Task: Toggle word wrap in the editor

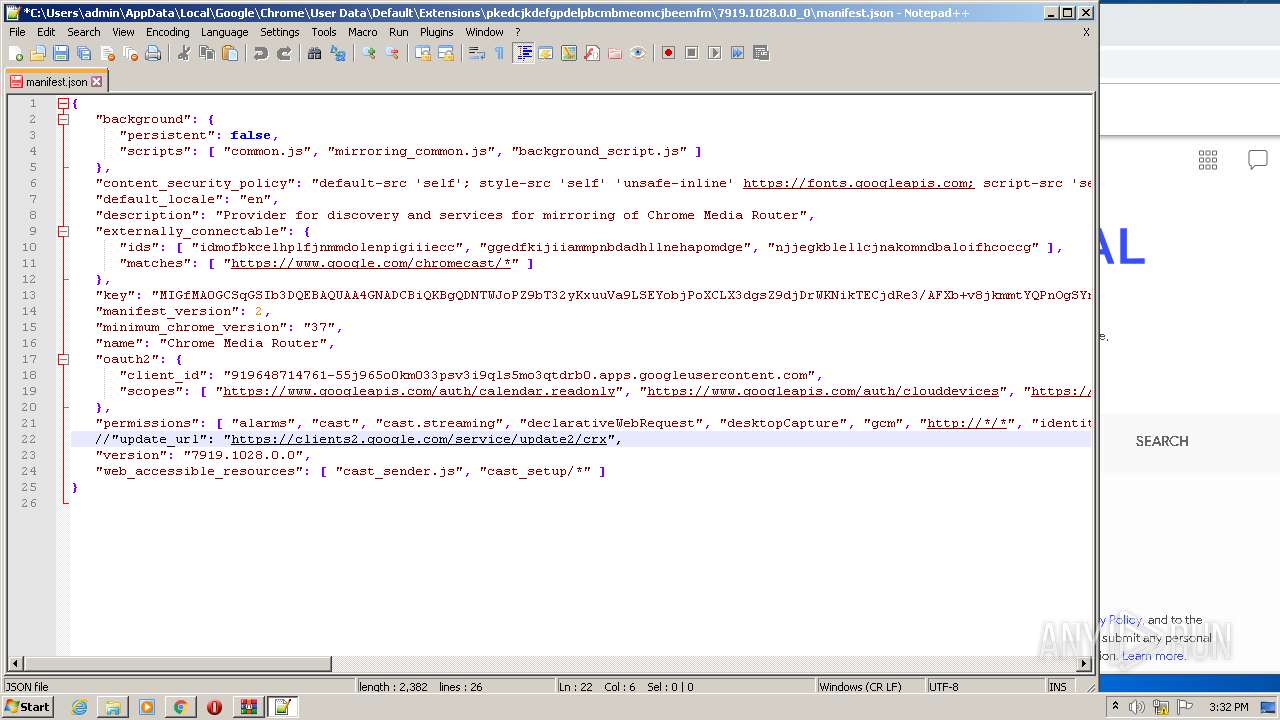Action: 477,53
